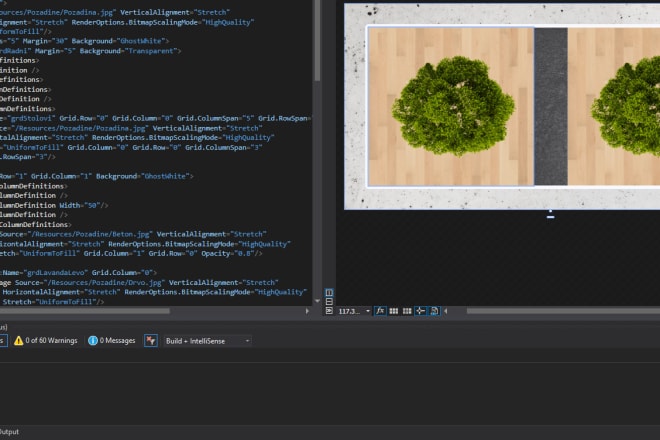660x440 pixels.
Task: Select the left tree image in designer
Action: (451, 106)
